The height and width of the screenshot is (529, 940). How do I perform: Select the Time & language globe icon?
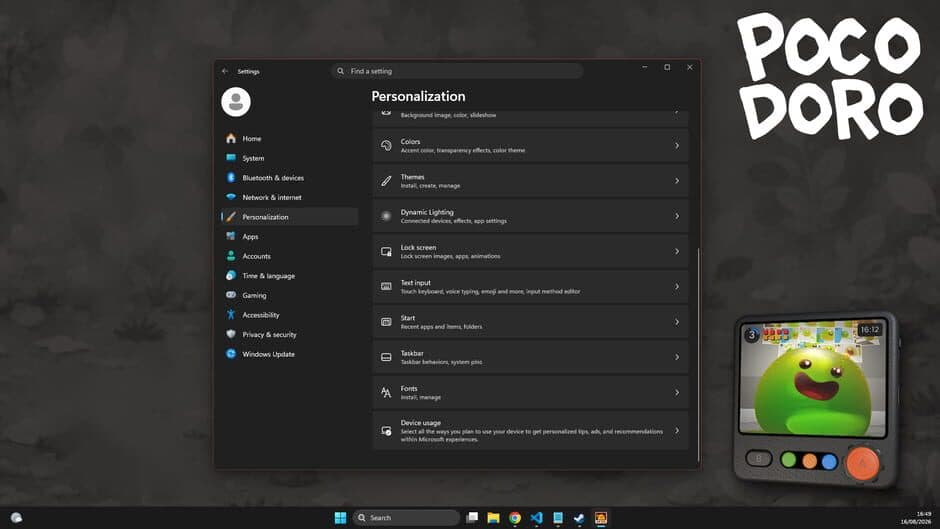pos(231,275)
